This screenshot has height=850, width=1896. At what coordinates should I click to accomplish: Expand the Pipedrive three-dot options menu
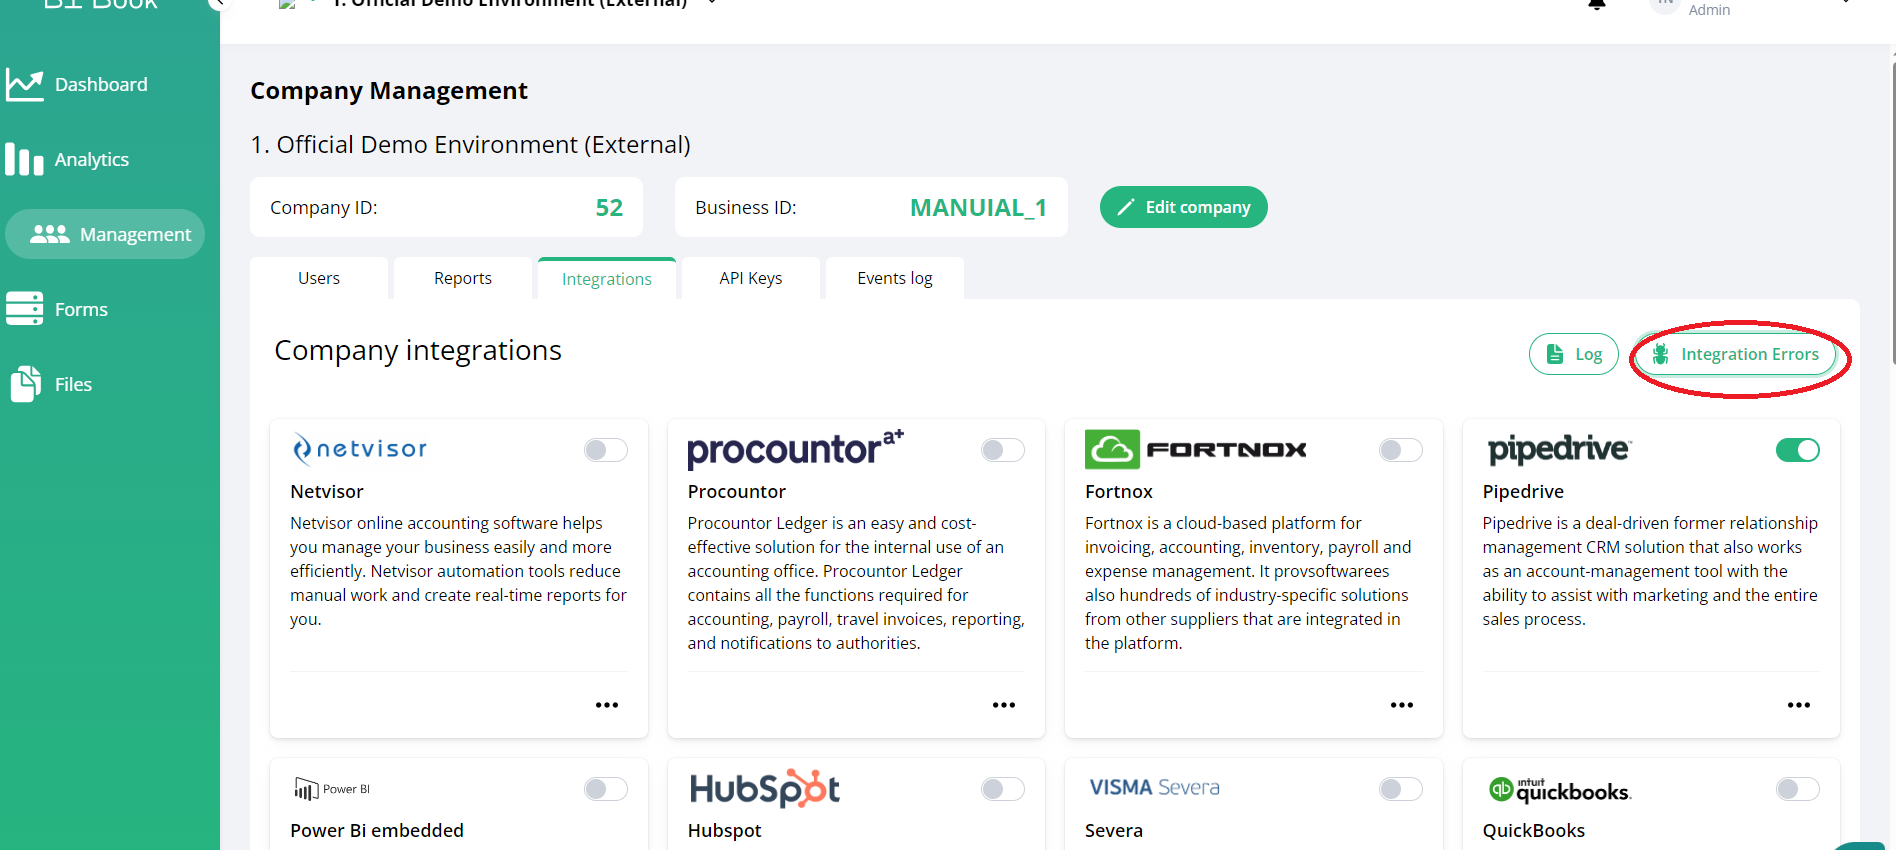pyautogui.click(x=1799, y=705)
